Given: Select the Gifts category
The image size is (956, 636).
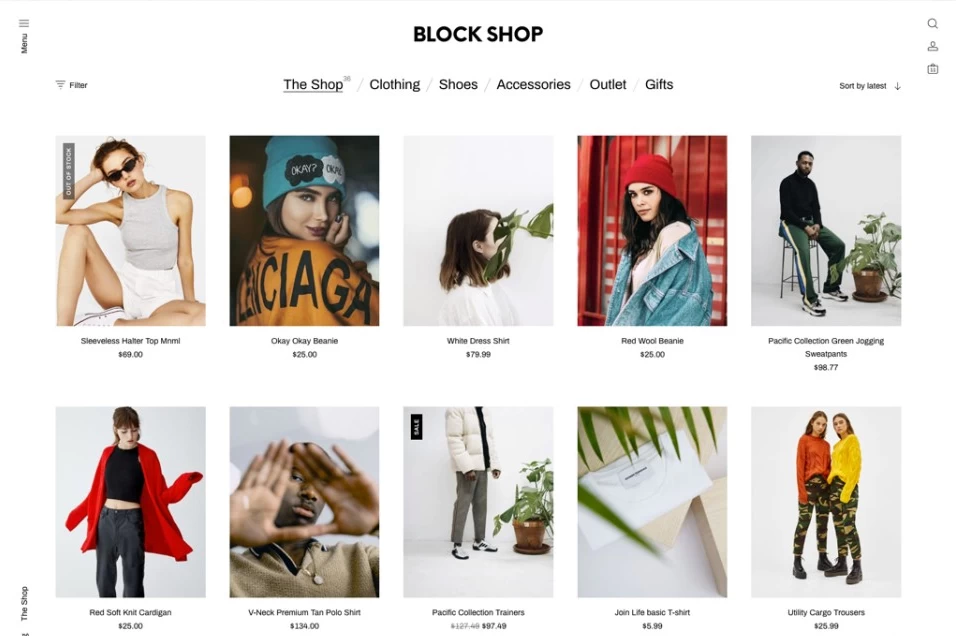Looking at the screenshot, I should [658, 84].
